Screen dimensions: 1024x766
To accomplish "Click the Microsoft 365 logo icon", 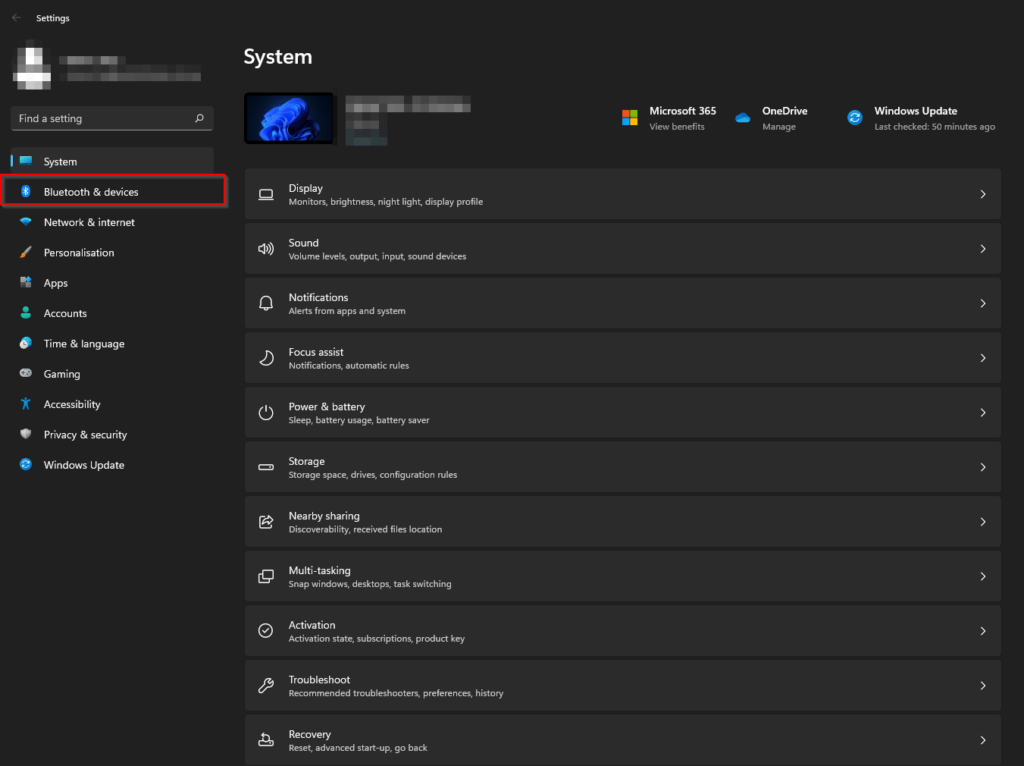I will coord(630,118).
